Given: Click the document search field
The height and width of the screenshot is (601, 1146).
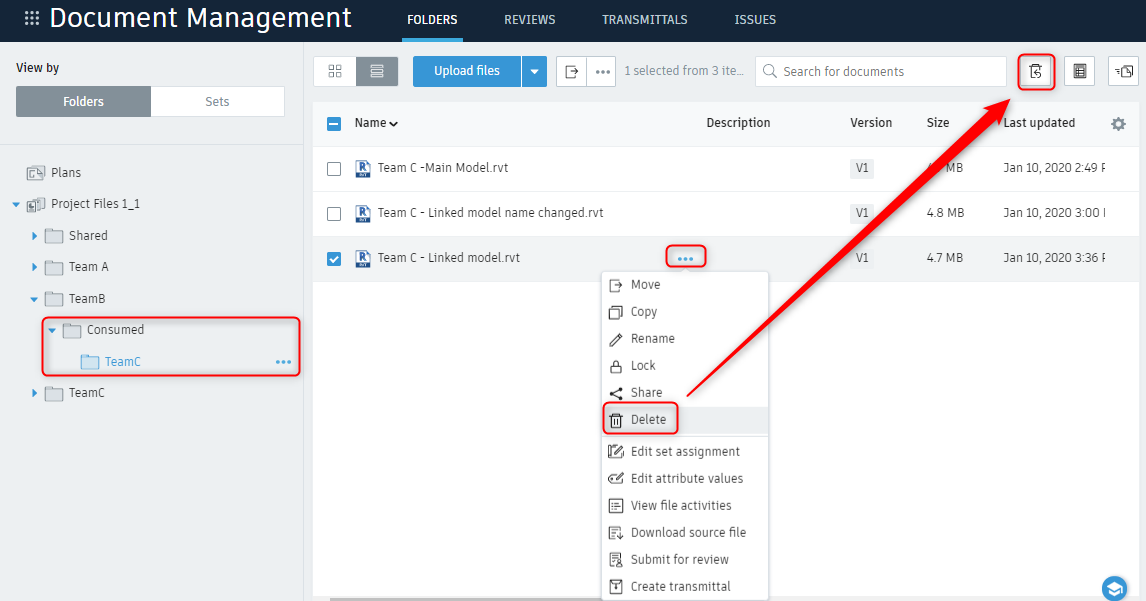Looking at the screenshot, I should (x=880, y=71).
